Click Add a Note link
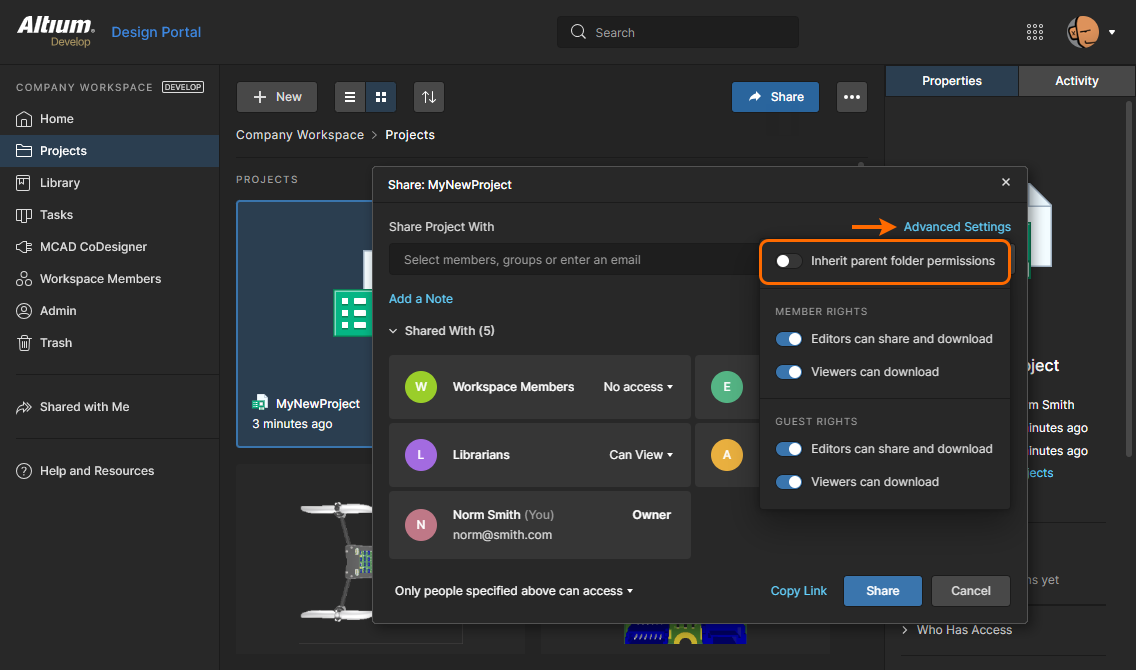1136x670 pixels. pos(421,298)
